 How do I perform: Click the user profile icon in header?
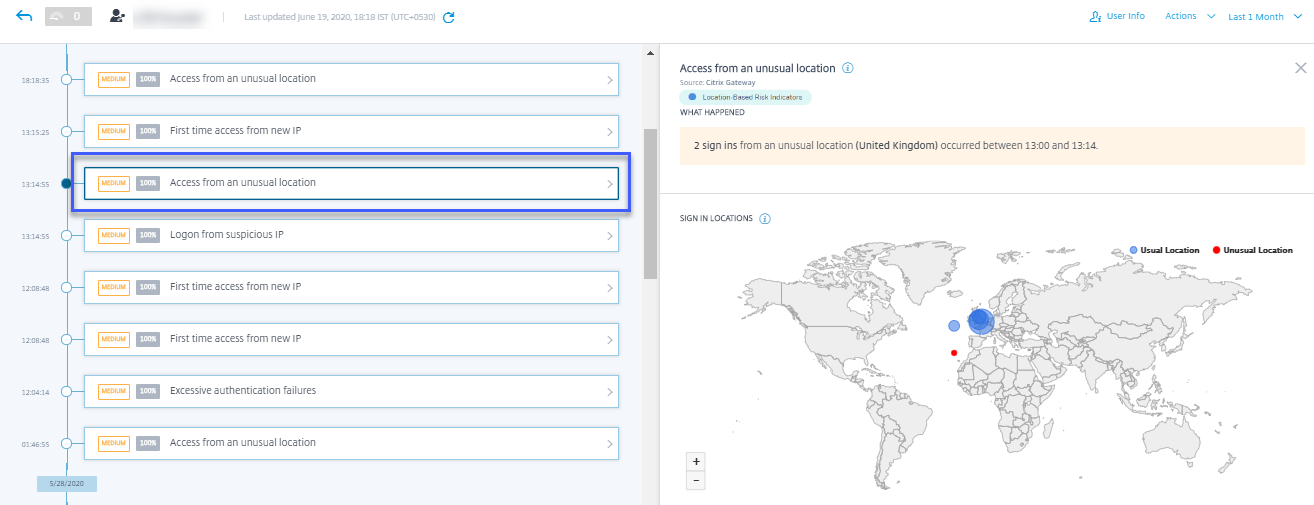click(118, 17)
